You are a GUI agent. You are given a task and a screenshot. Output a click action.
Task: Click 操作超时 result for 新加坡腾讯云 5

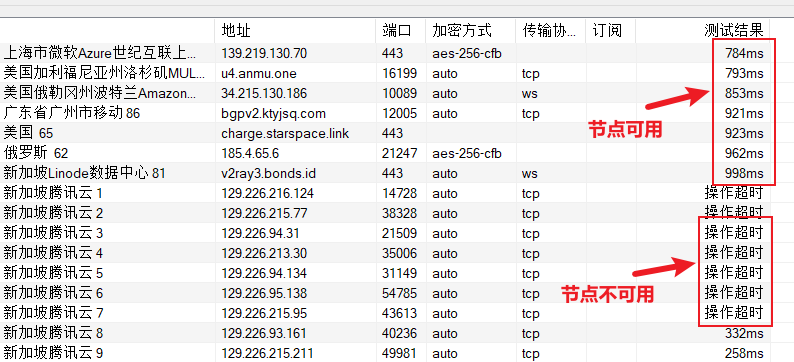(734, 273)
